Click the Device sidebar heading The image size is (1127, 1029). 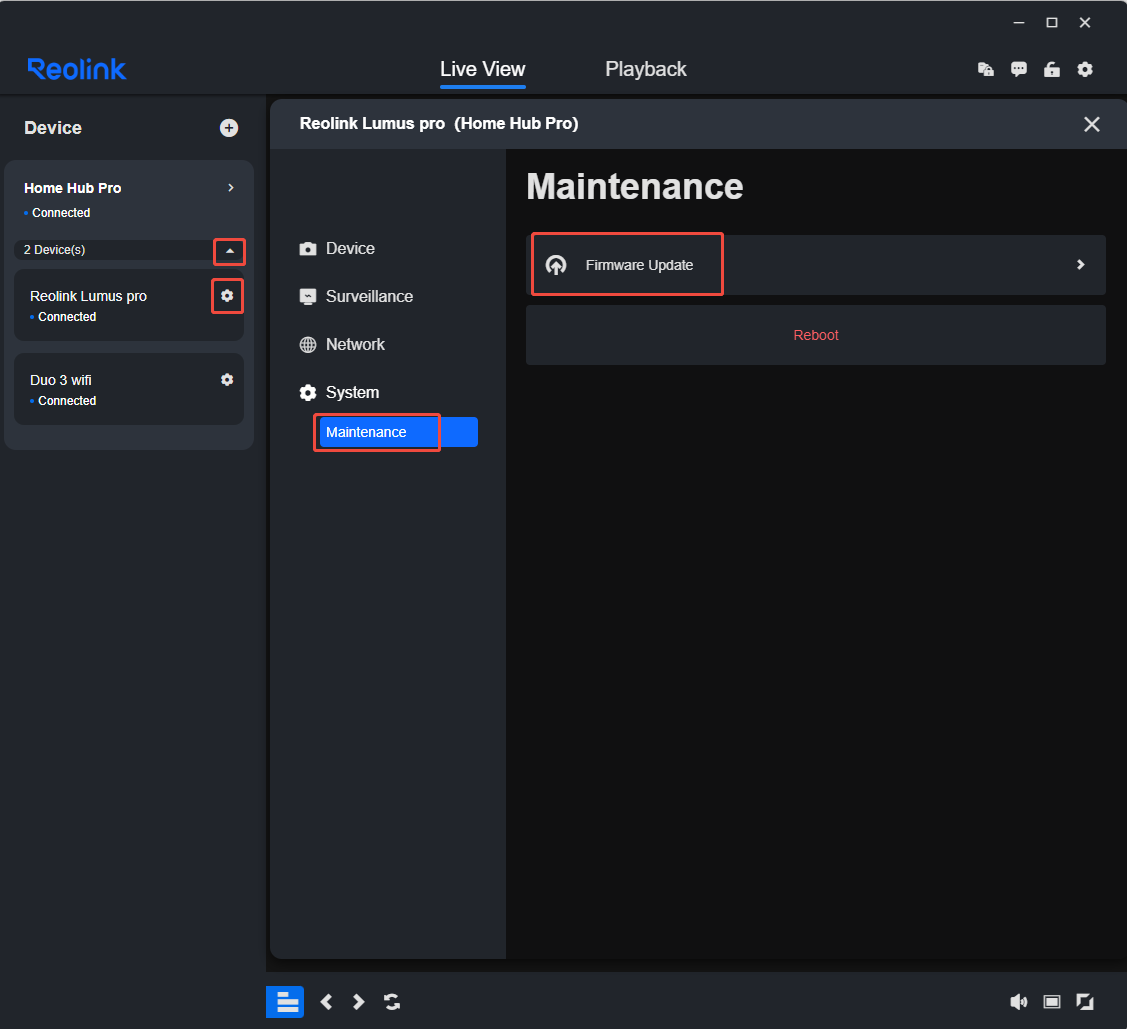pyautogui.click(x=53, y=128)
